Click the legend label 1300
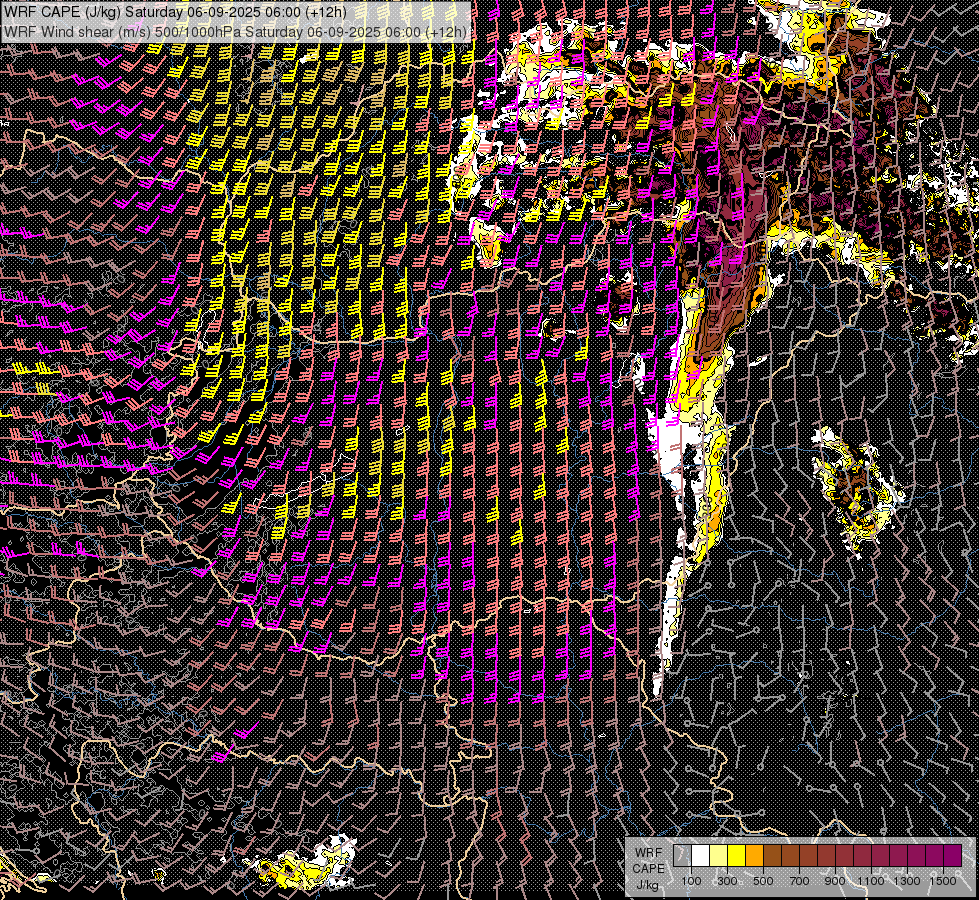 (907, 881)
